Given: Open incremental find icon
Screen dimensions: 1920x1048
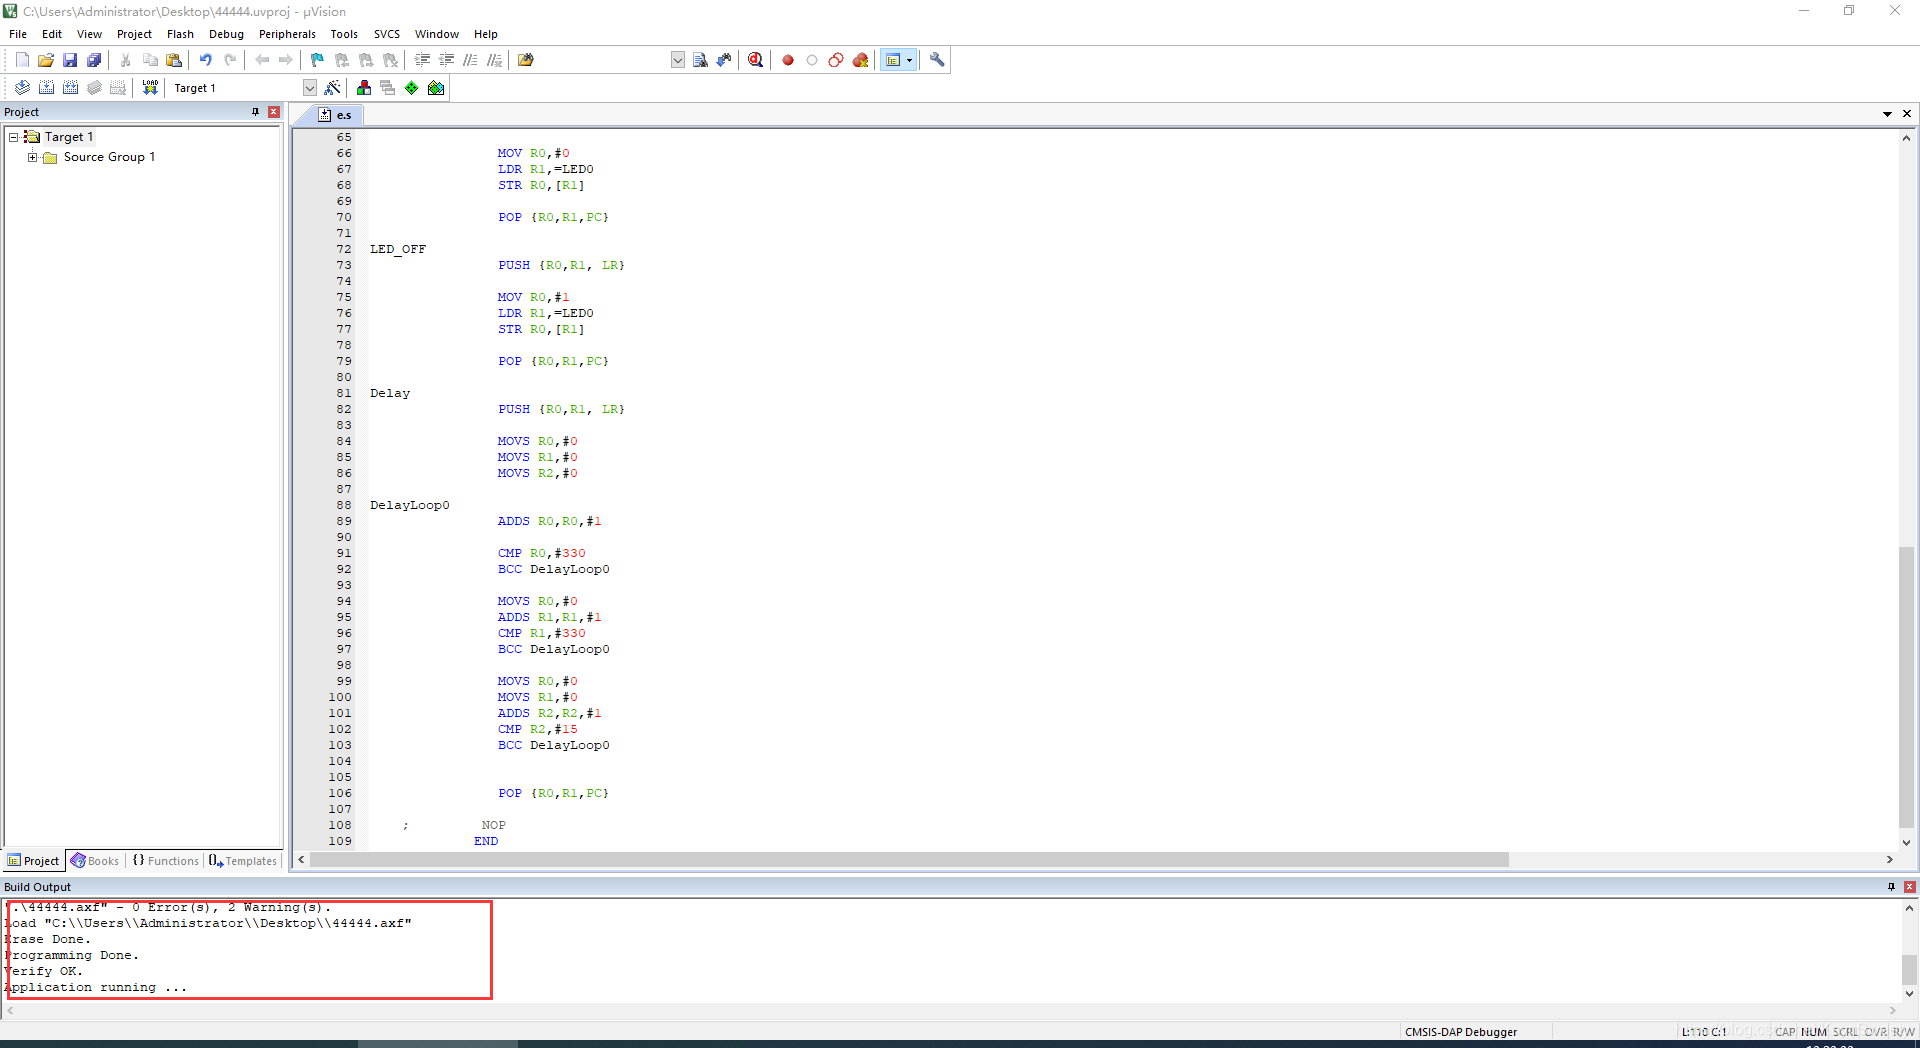Looking at the screenshot, I should click(724, 60).
